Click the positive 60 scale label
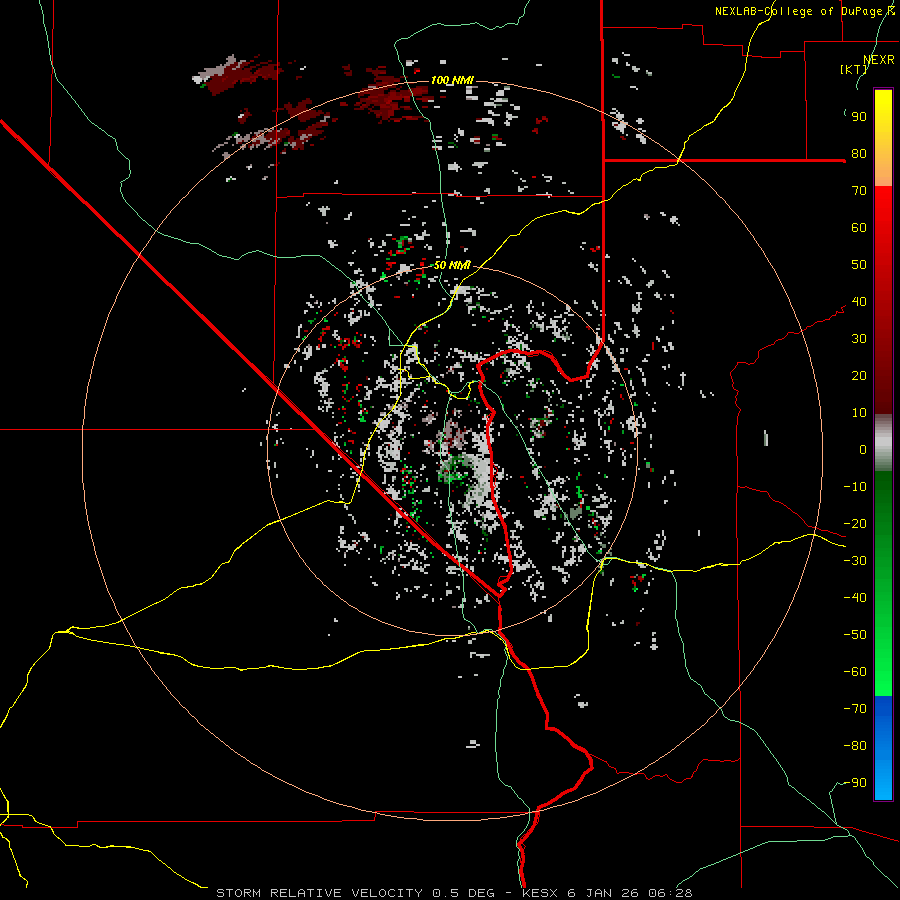900x900 pixels. [x=859, y=228]
